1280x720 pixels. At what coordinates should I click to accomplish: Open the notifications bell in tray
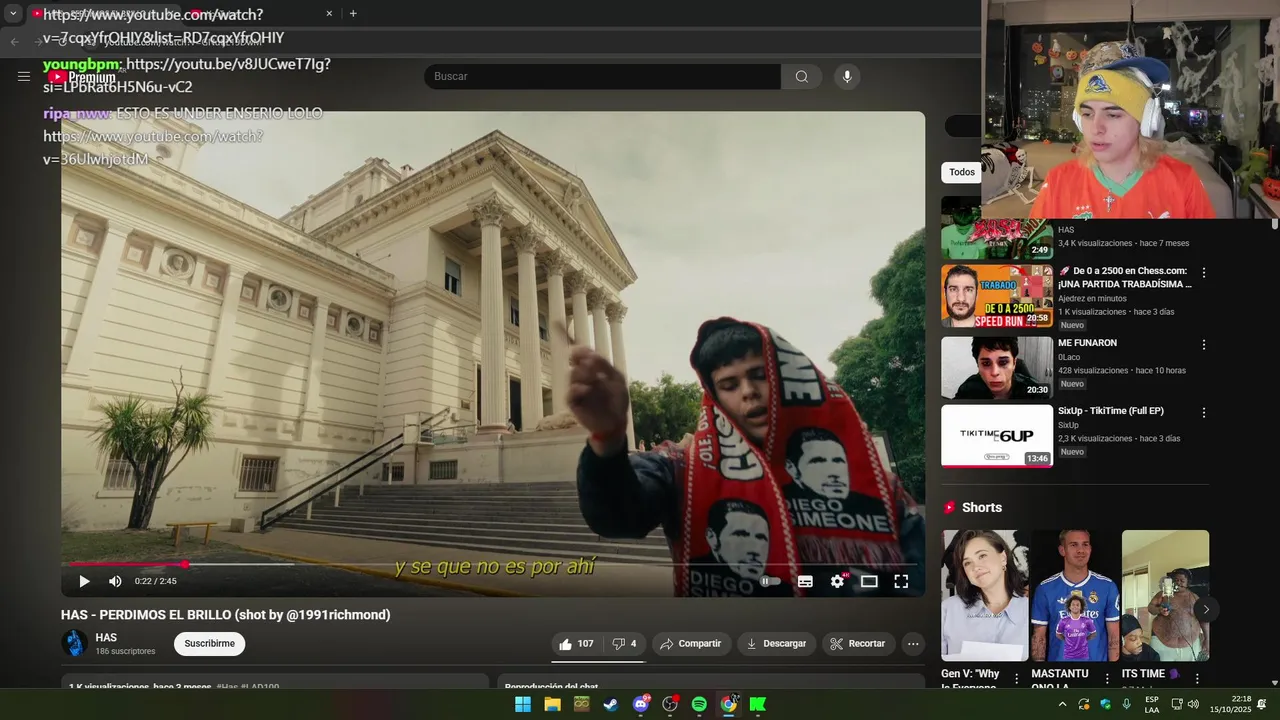click(x=1262, y=704)
